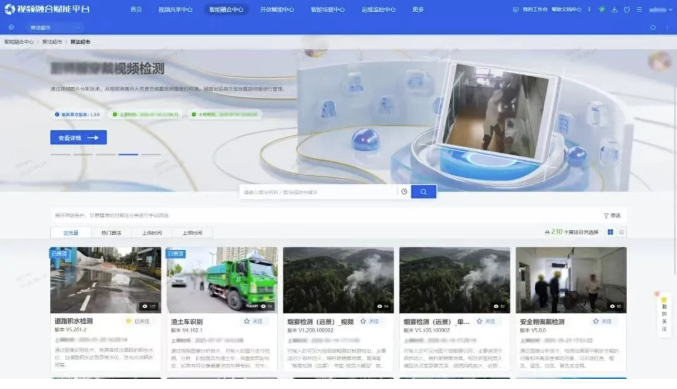Screen dimensions: 677x389
Task: Select the third sorting tab
Action: tap(152, 233)
